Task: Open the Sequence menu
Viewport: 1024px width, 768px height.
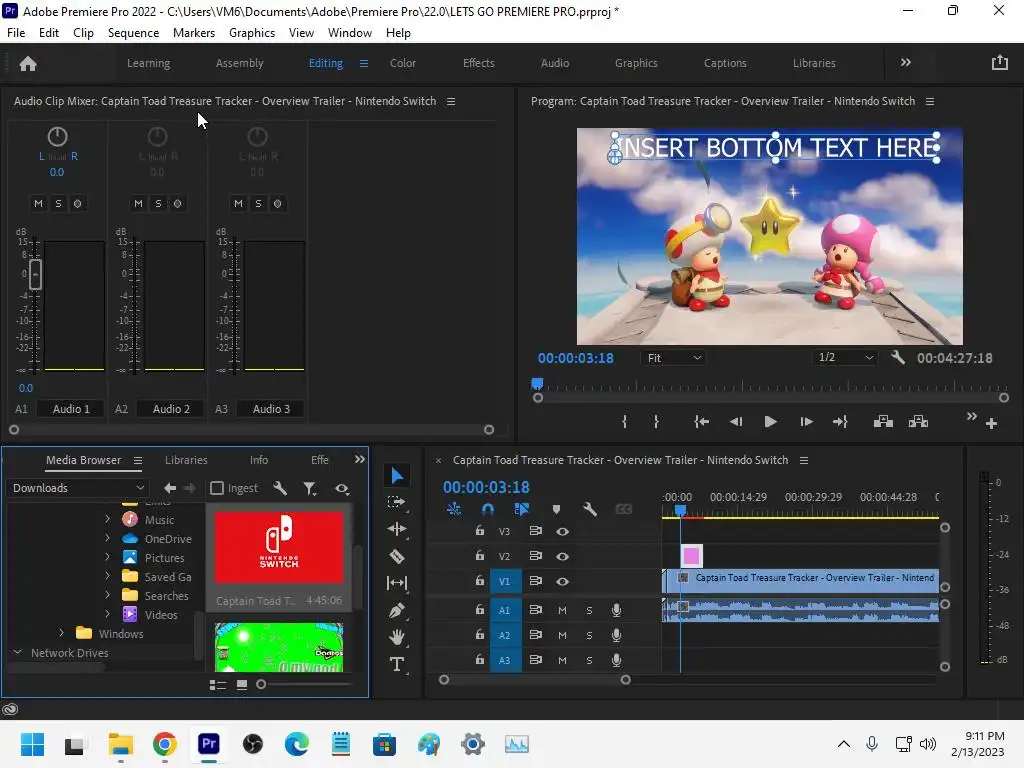Action: pos(133,32)
